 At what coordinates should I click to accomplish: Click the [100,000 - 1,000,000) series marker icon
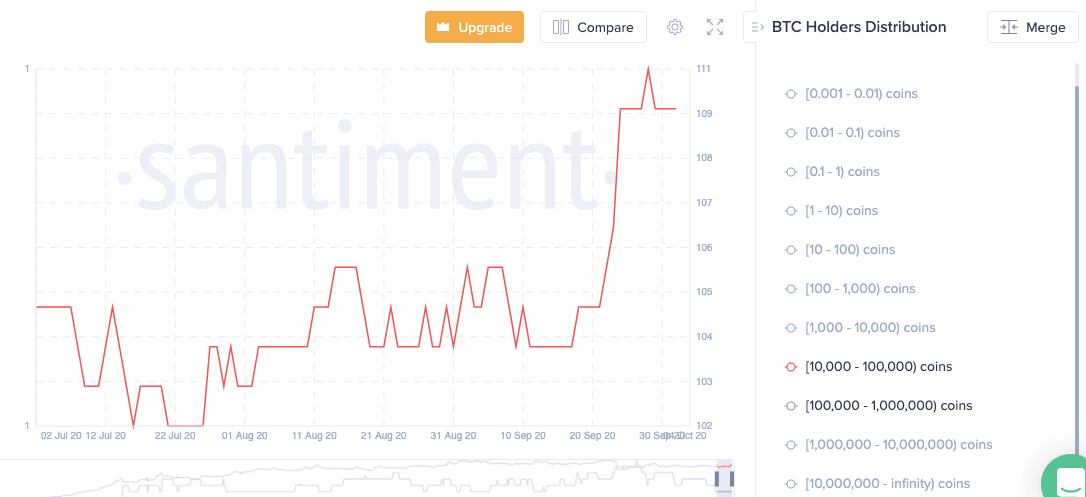791,406
